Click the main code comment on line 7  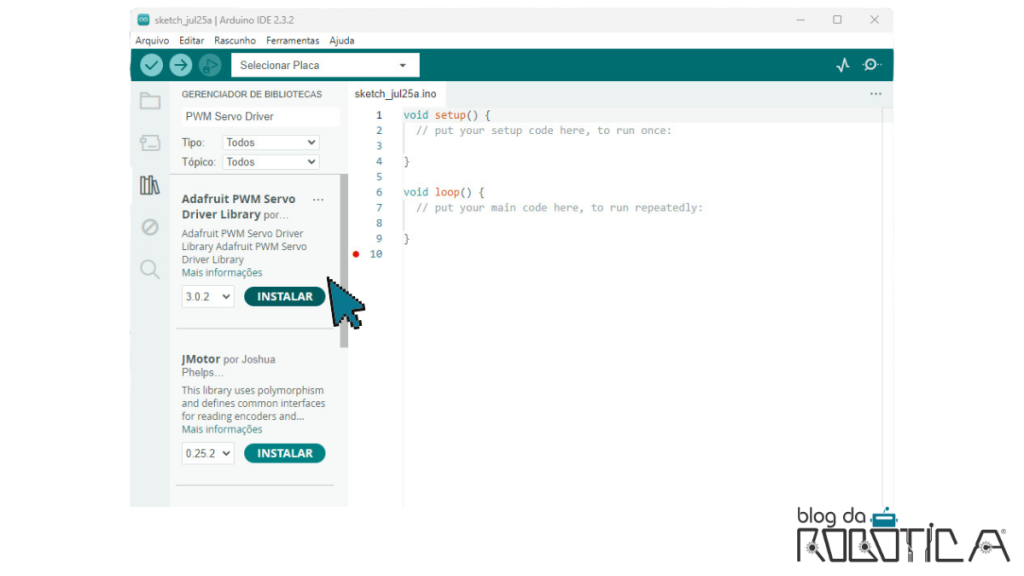(559, 208)
